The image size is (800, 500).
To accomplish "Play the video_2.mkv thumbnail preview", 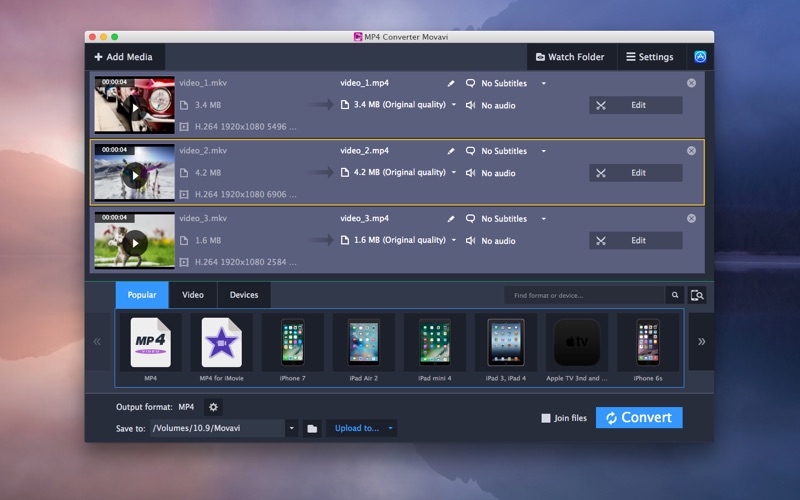I will 135,176.
